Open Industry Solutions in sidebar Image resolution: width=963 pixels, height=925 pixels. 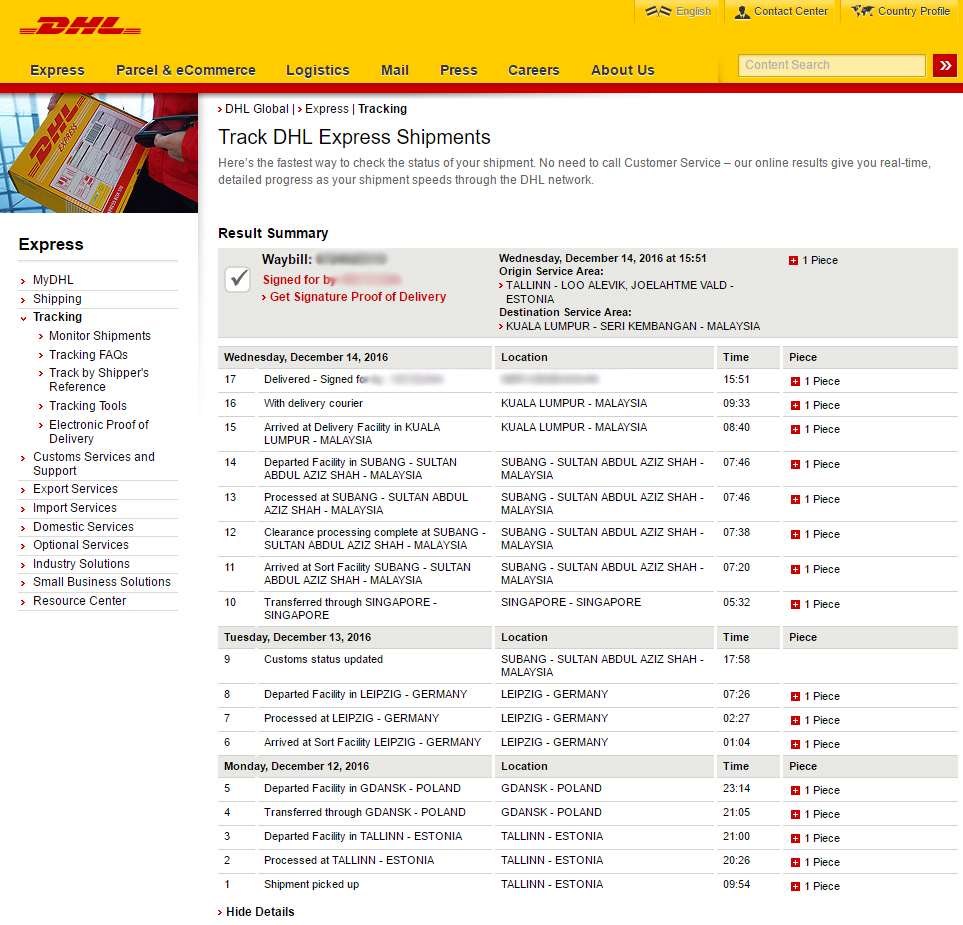point(82,564)
